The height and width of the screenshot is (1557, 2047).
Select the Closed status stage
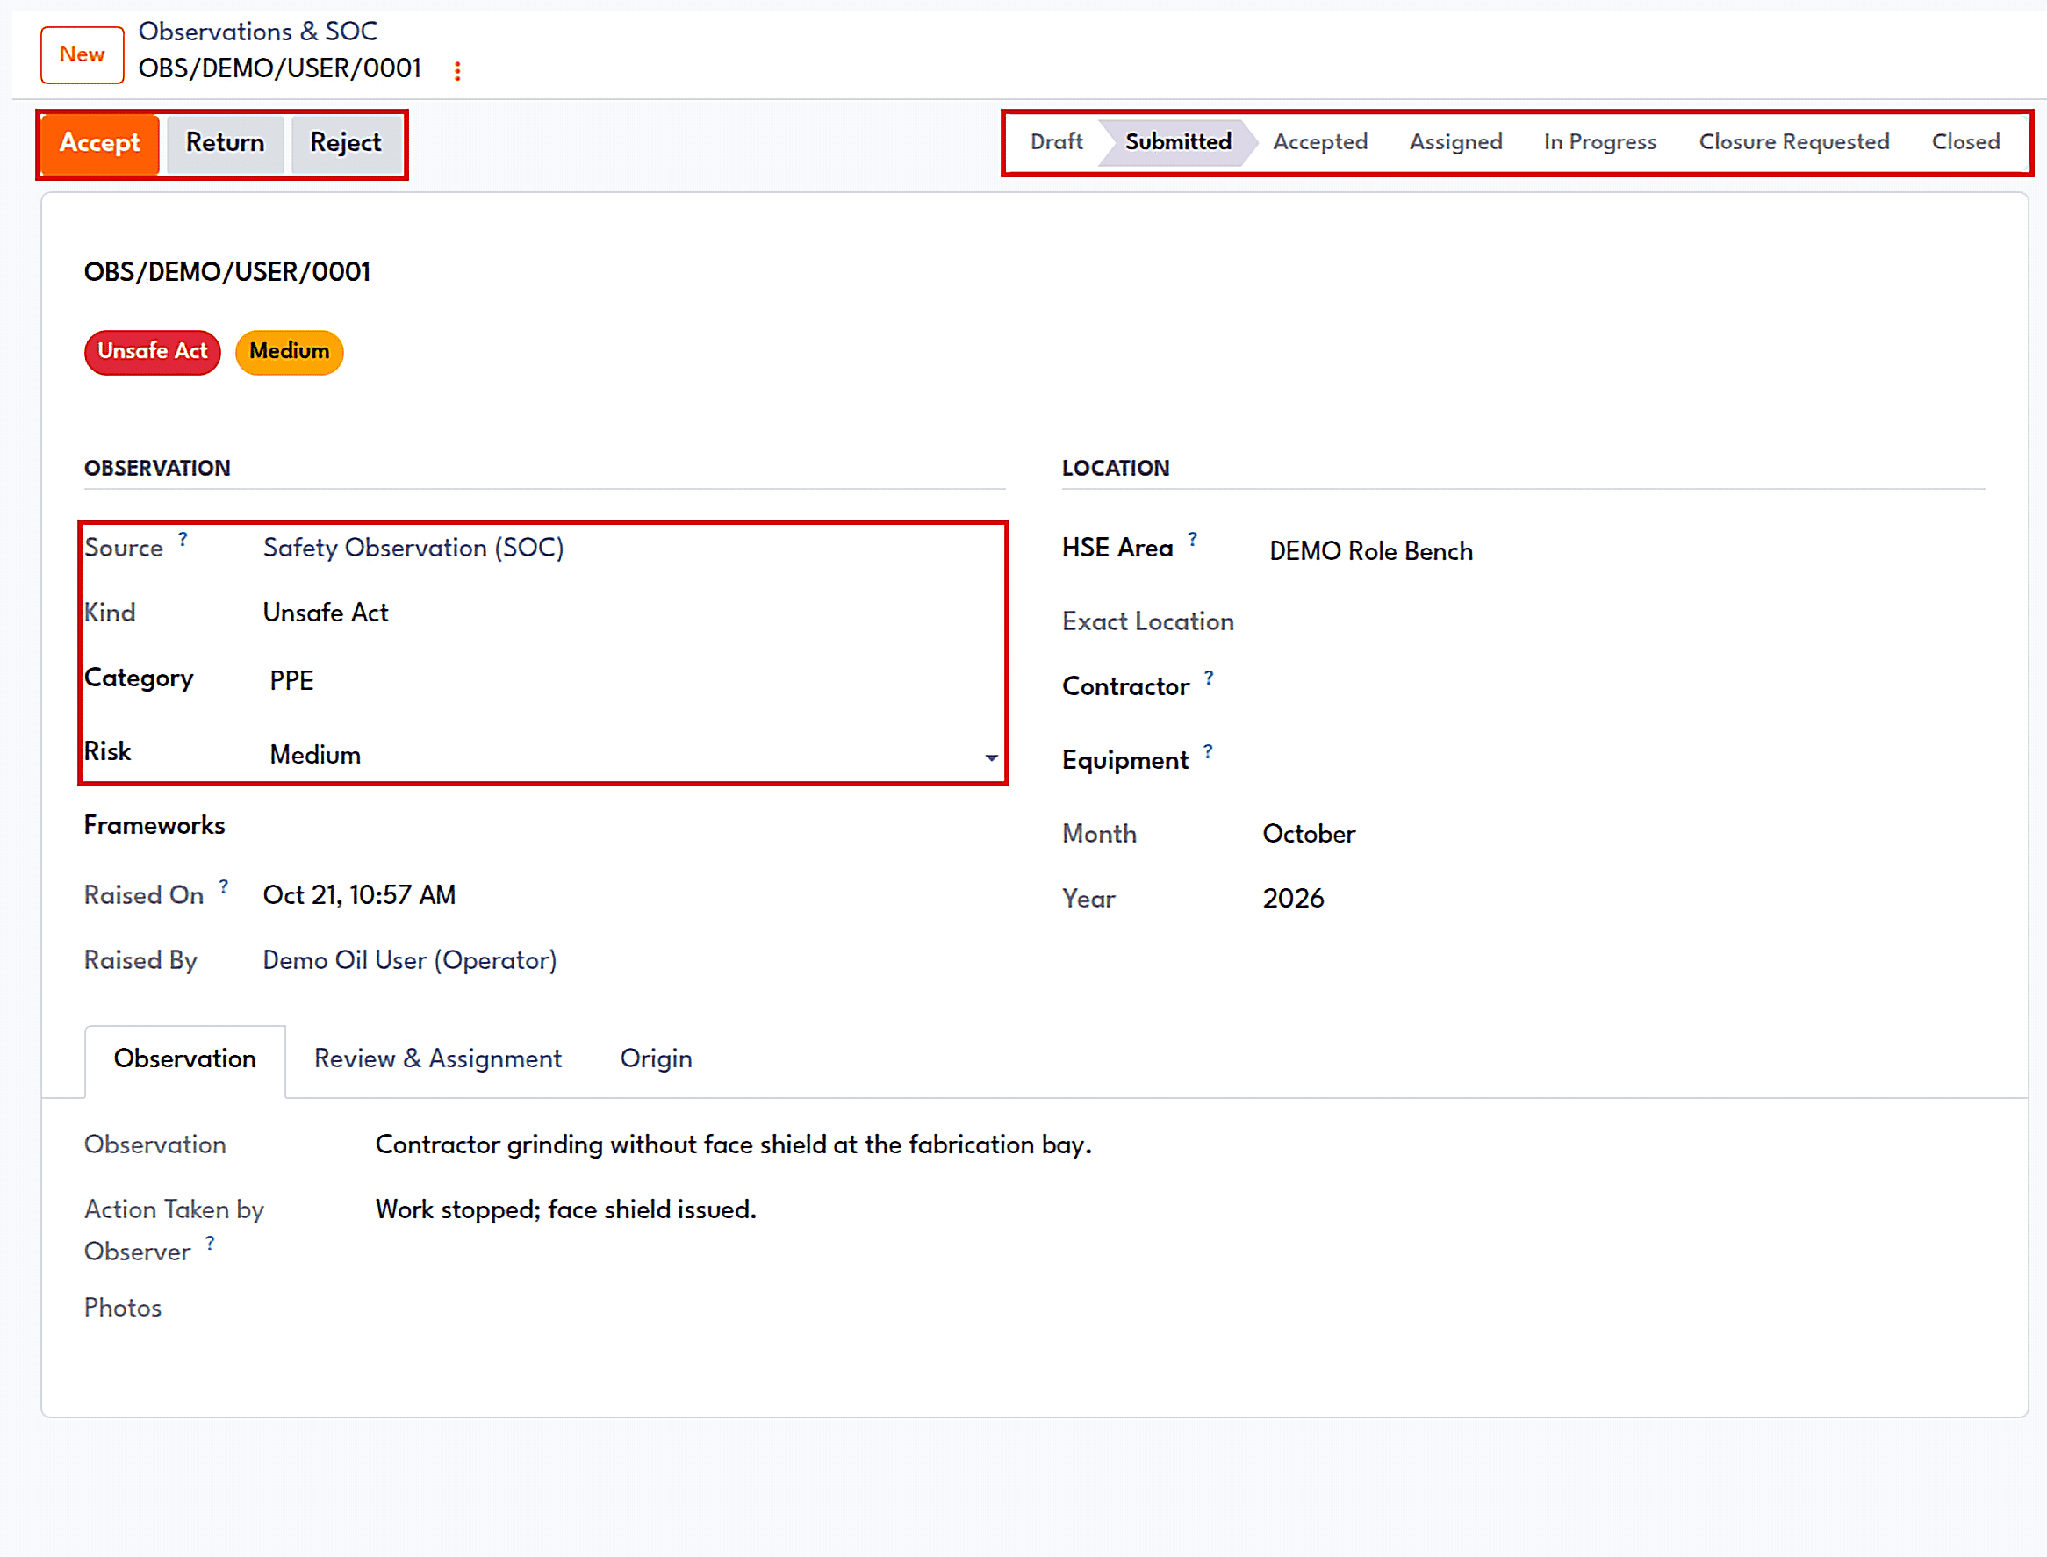1966,142
